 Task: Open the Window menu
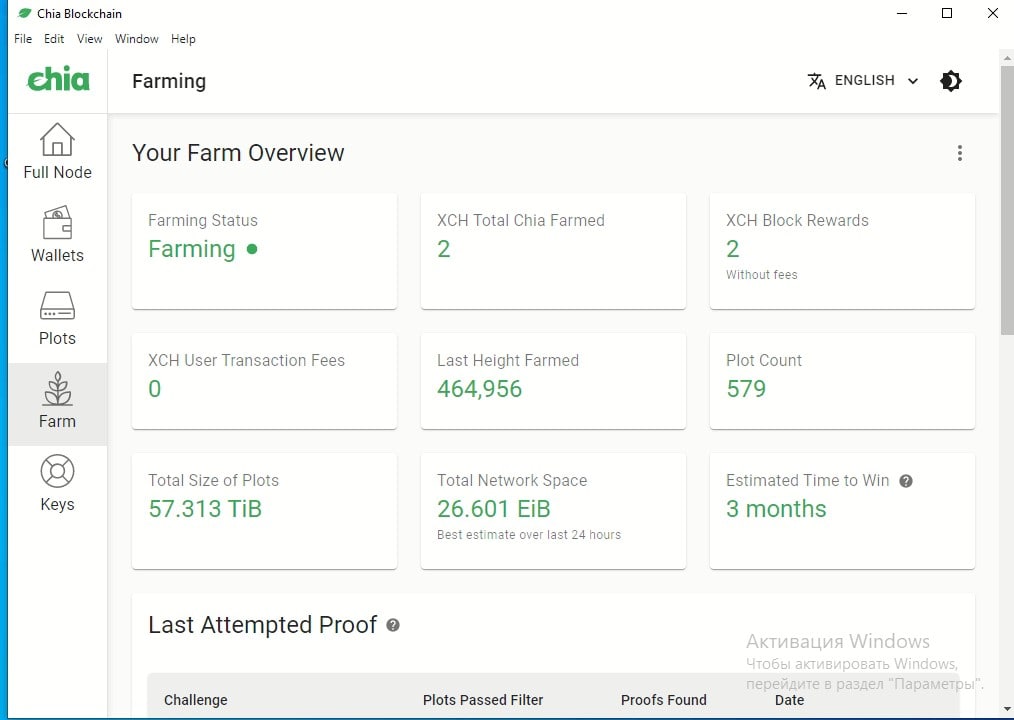coord(136,39)
